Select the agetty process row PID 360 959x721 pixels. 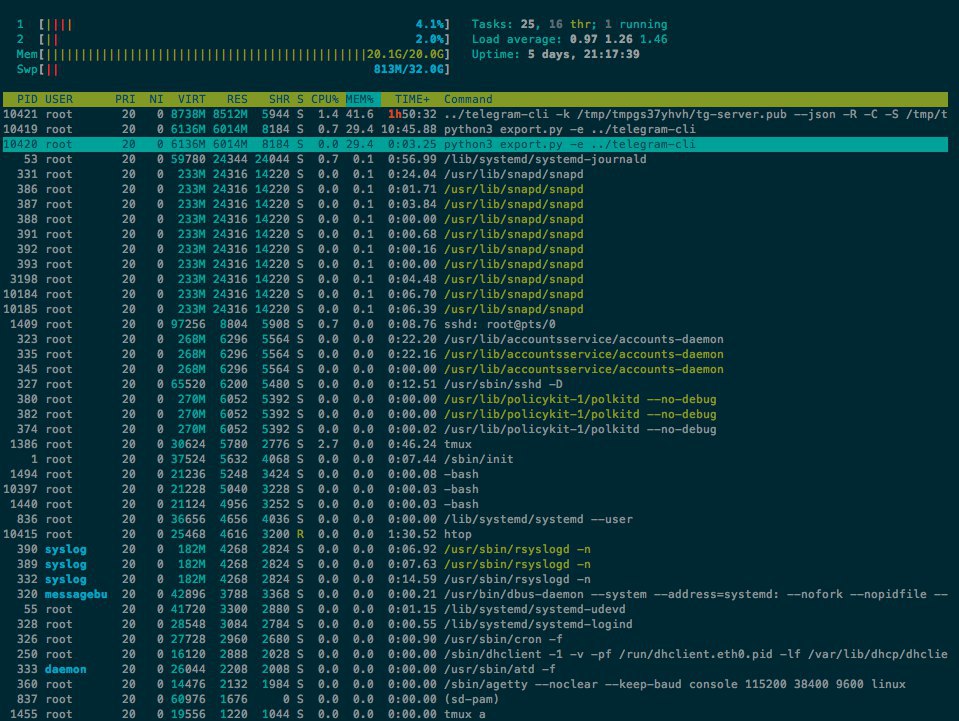point(475,684)
